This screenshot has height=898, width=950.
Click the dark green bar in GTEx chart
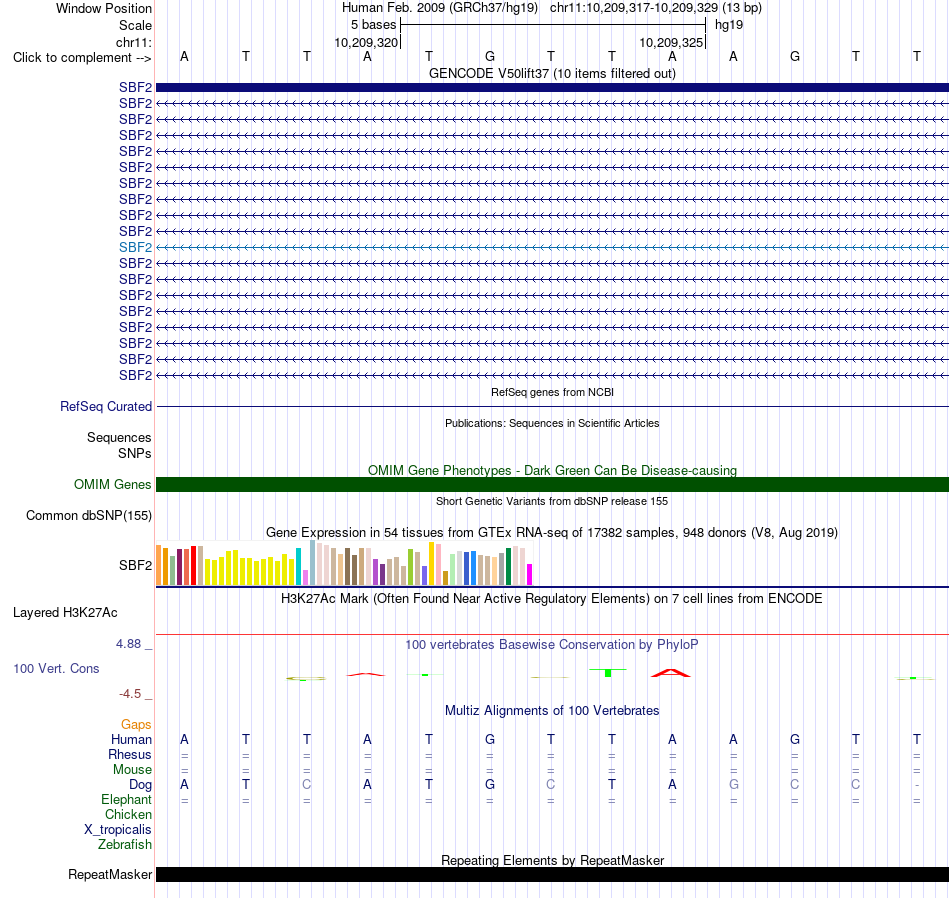coord(509,567)
